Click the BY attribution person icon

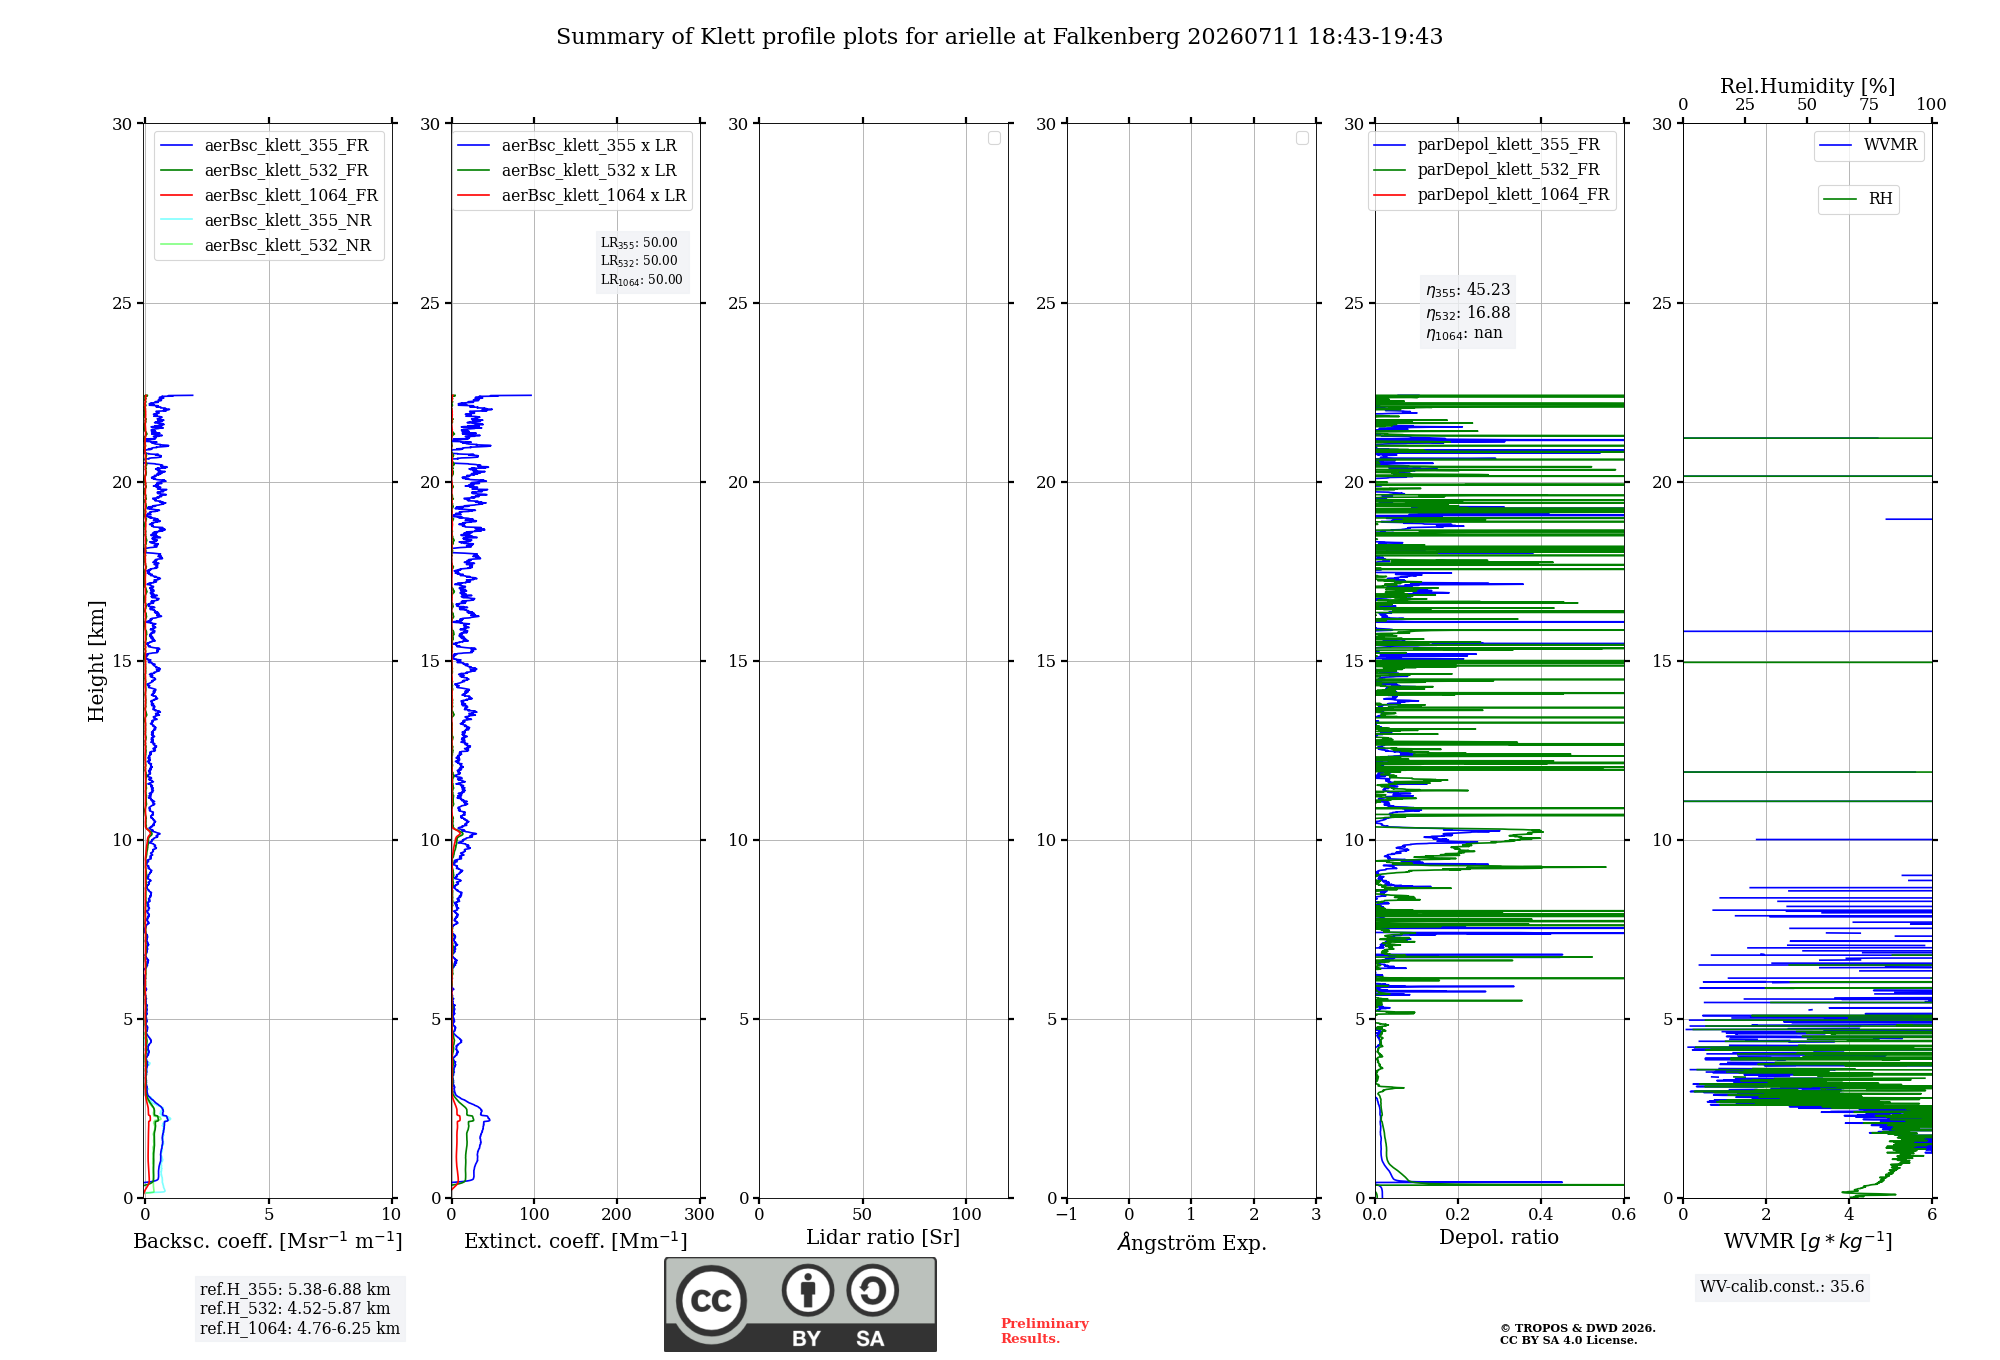click(x=808, y=1290)
